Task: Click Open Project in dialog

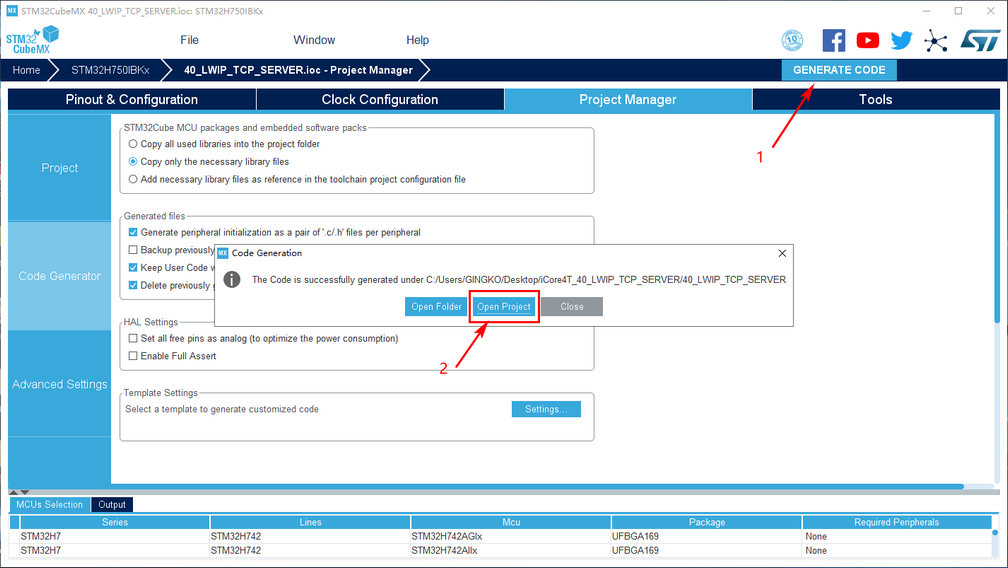Action: pyautogui.click(x=504, y=306)
